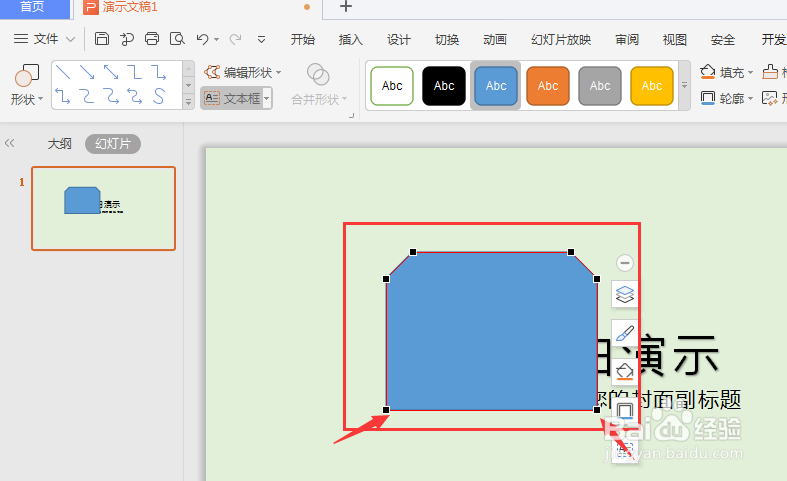Image resolution: width=787 pixels, height=481 pixels.
Task: Click the 文本框 text box button
Action: pos(232,98)
